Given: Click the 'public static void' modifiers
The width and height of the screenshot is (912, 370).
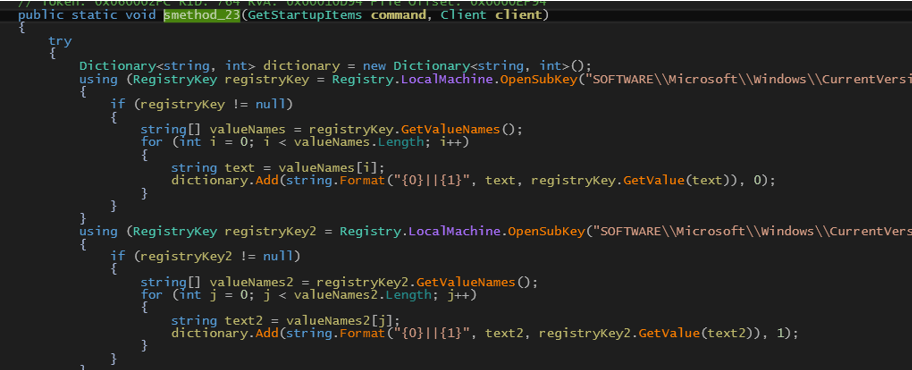Looking at the screenshot, I should [x=87, y=15].
